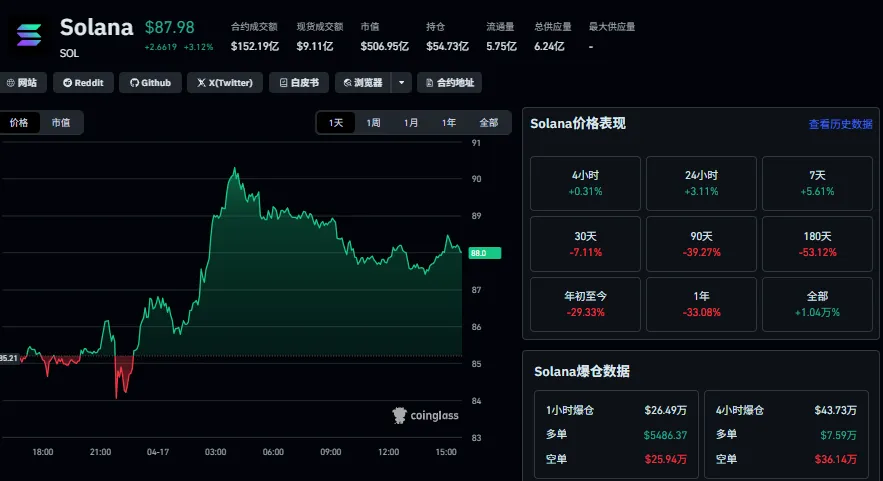
Task: Click the 空单 $25.94万 value
Action: pyautogui.click(x=666, y=459)
